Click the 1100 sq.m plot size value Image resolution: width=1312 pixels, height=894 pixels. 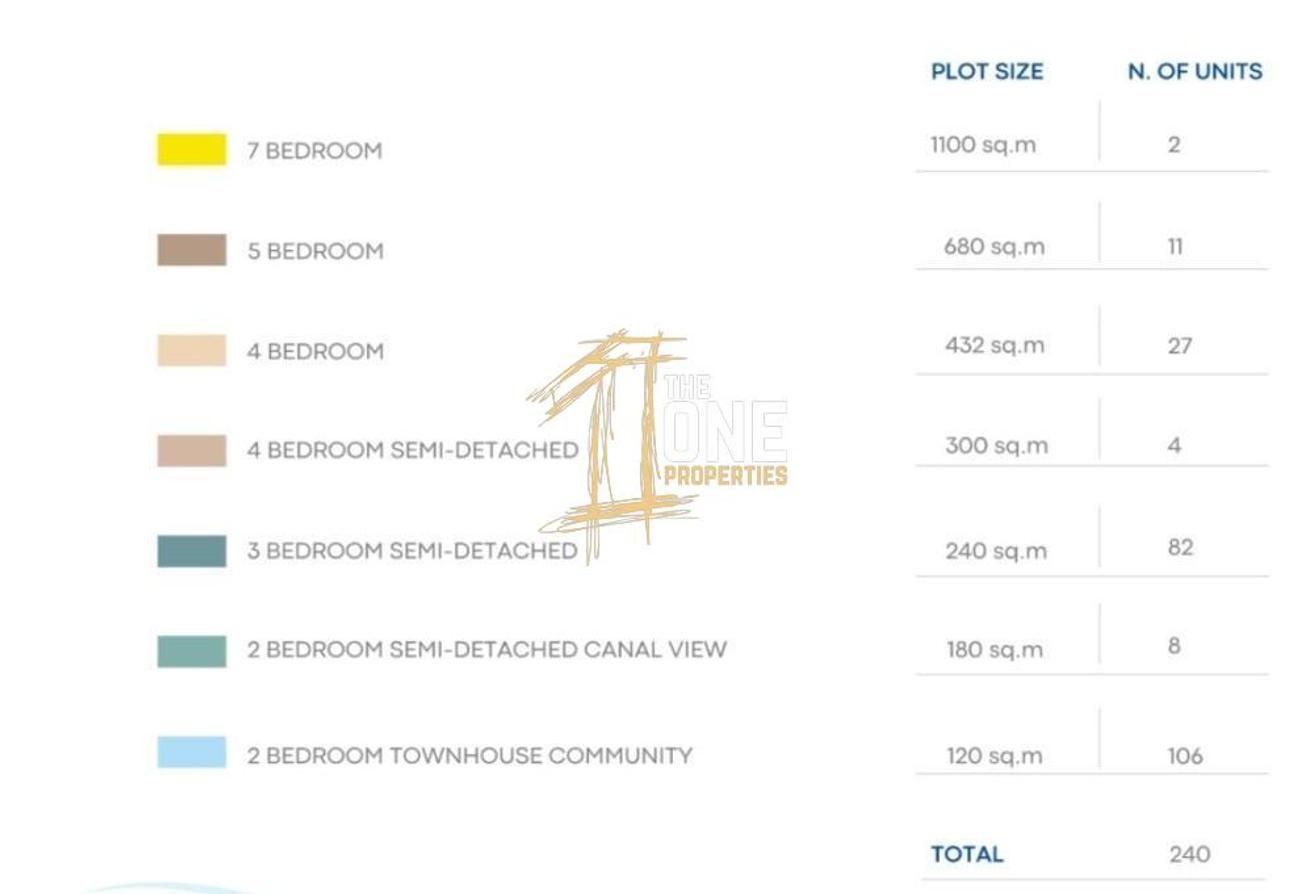click(983, 145)
